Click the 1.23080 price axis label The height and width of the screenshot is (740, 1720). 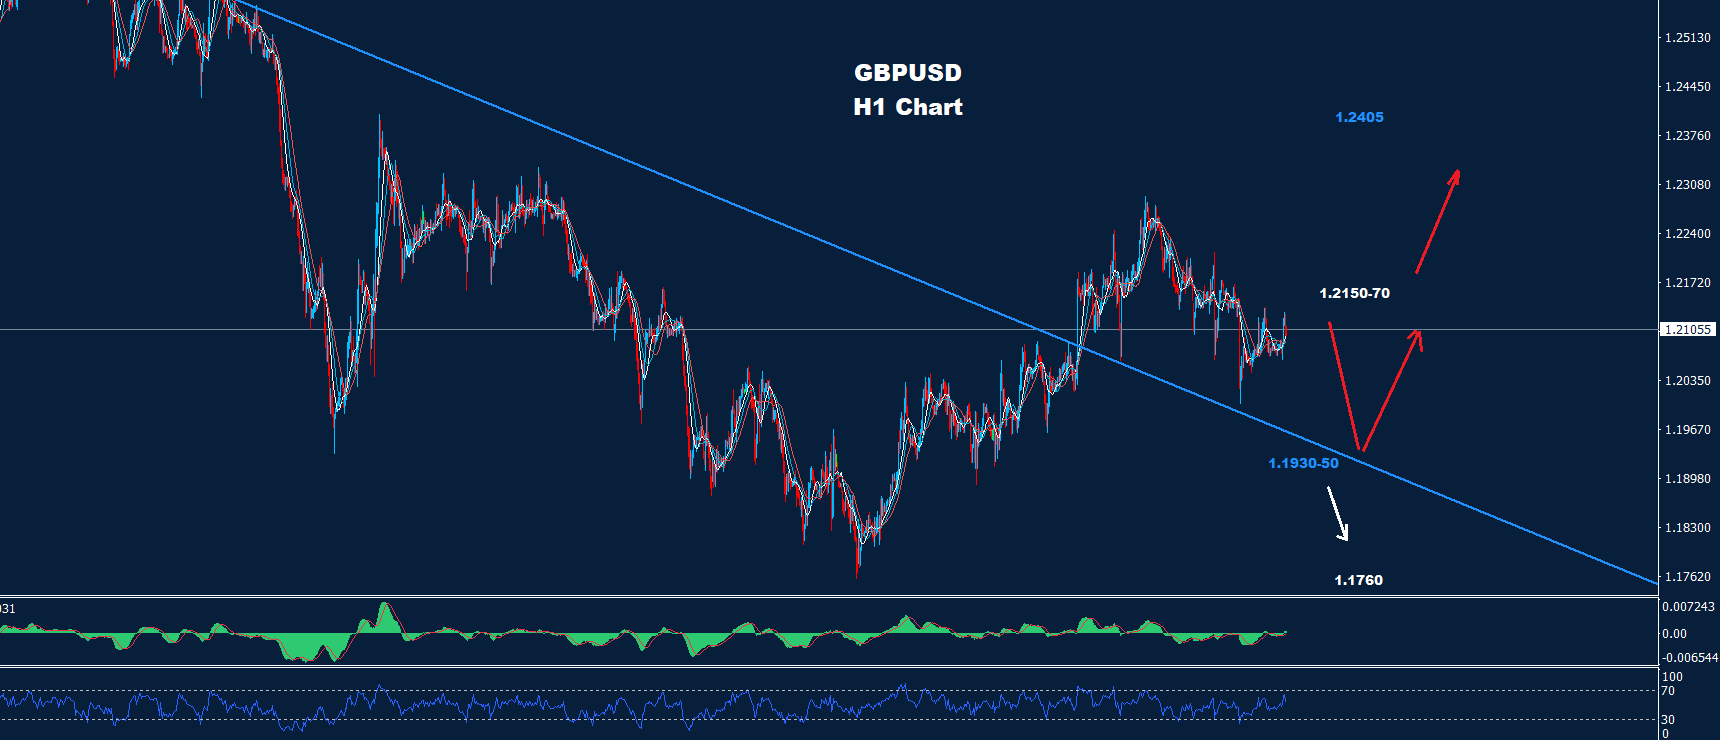click(1687, 185)
